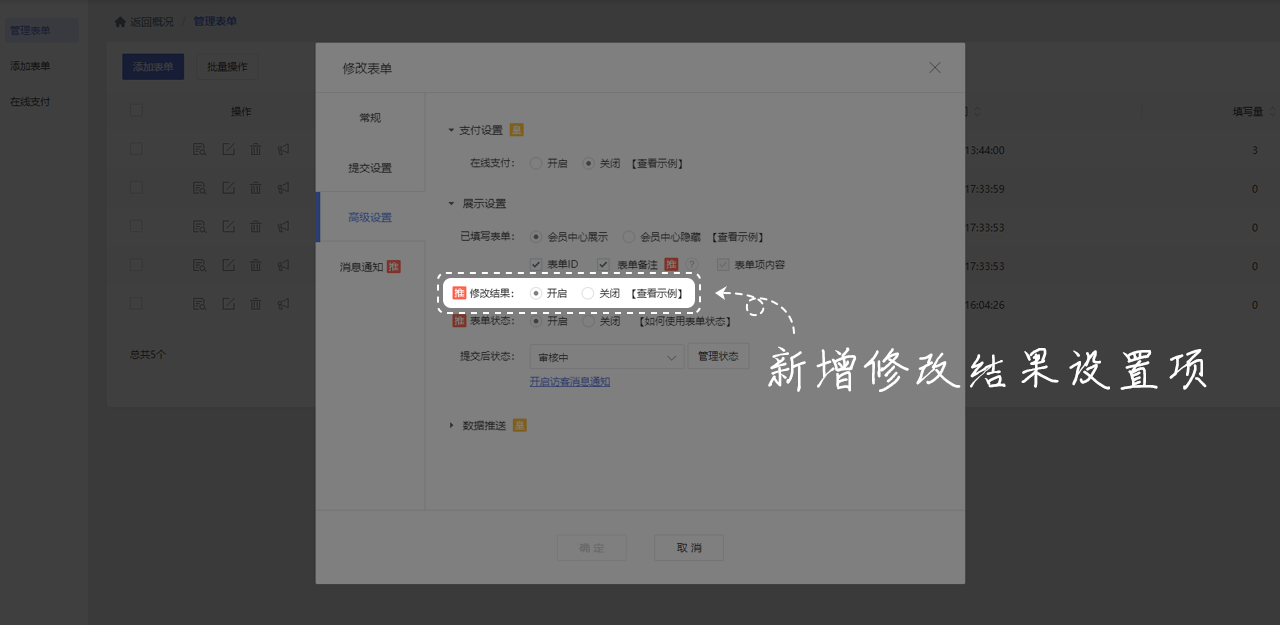The width and height of the screenshot is (1280, 625).
Task: Sort by 填写量 using its sort arrows
Action: coord(1272,111)
